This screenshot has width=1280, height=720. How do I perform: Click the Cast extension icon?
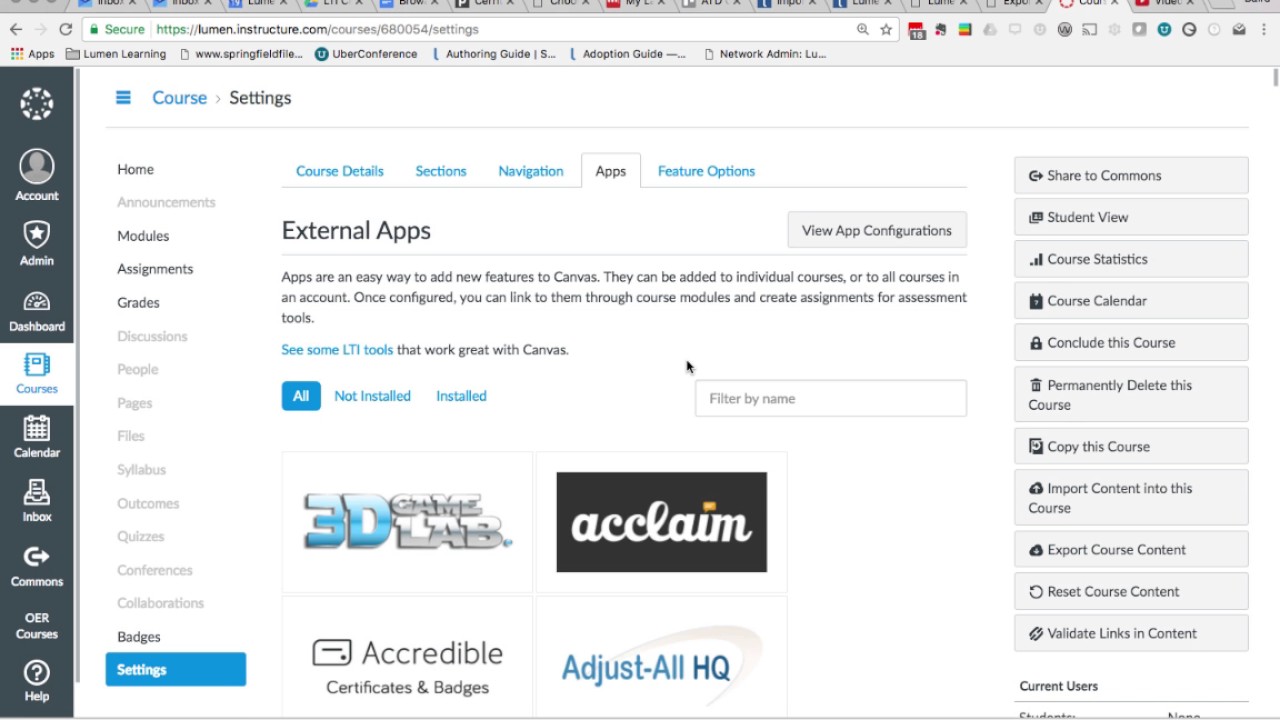[x=1089, y=30]
